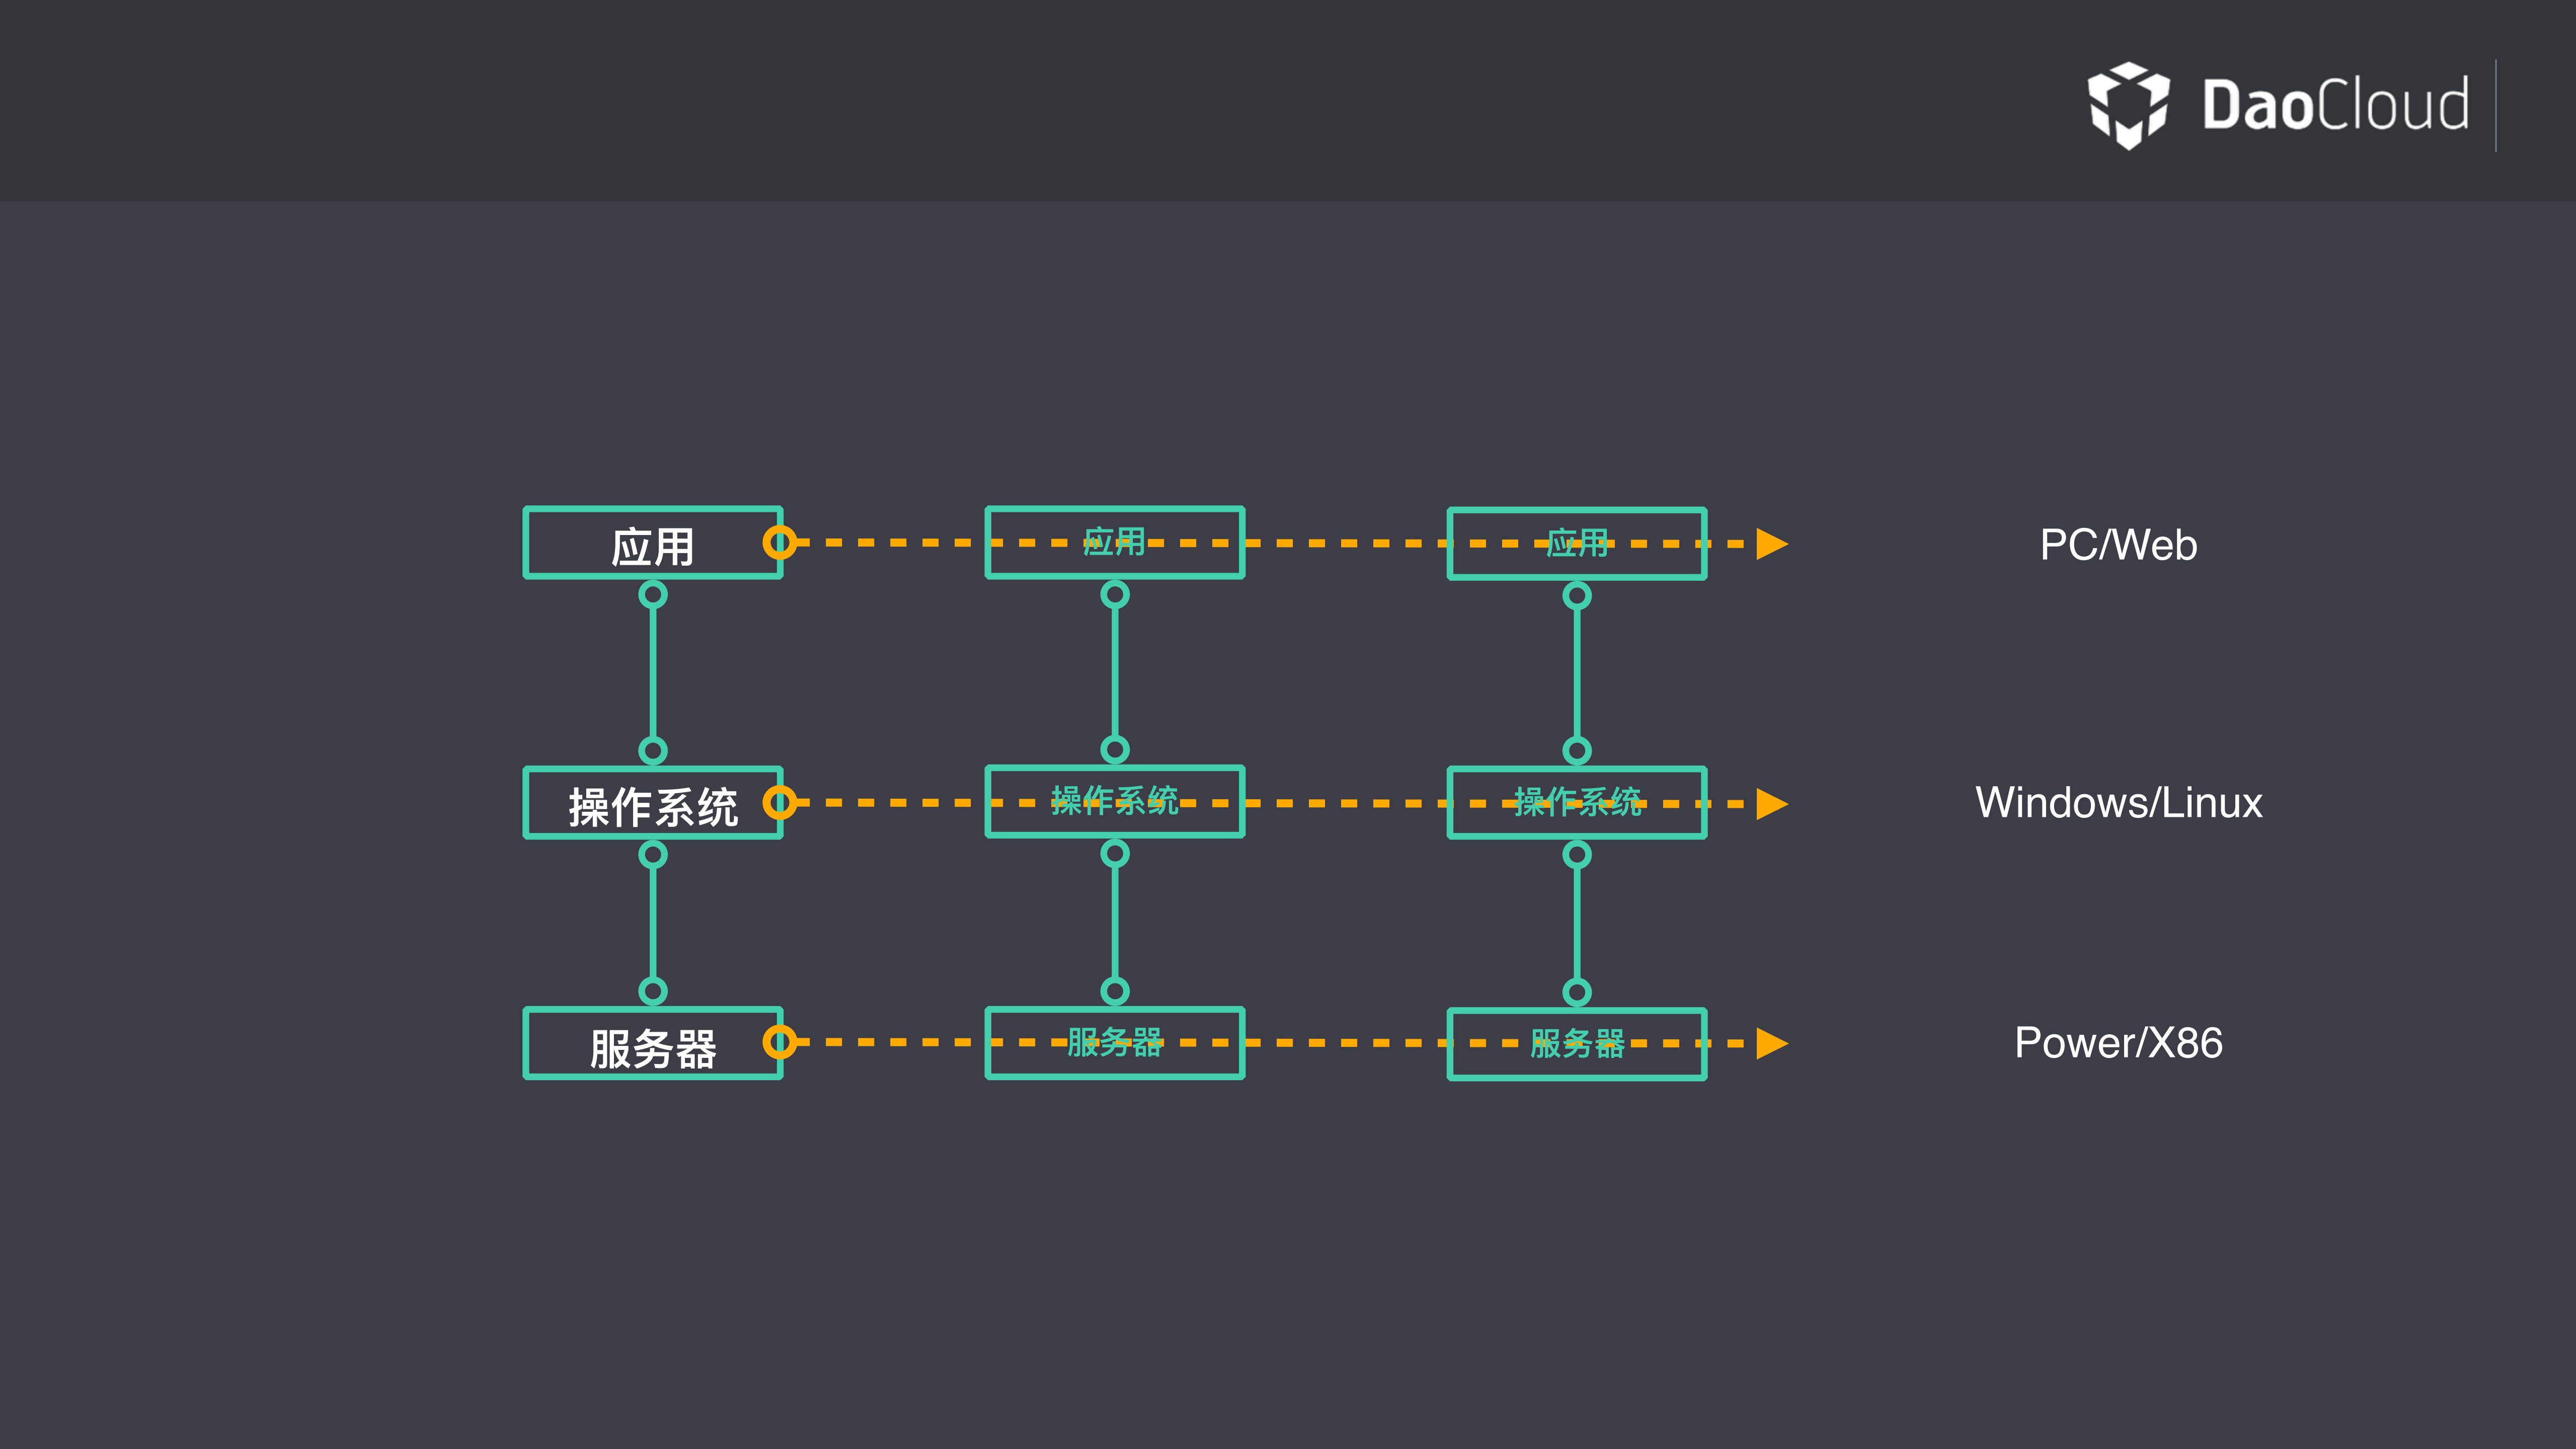Click the rightmost 服务器 box
The height and width of the screenshot is (1449, 2576).
[1576, 1043]
